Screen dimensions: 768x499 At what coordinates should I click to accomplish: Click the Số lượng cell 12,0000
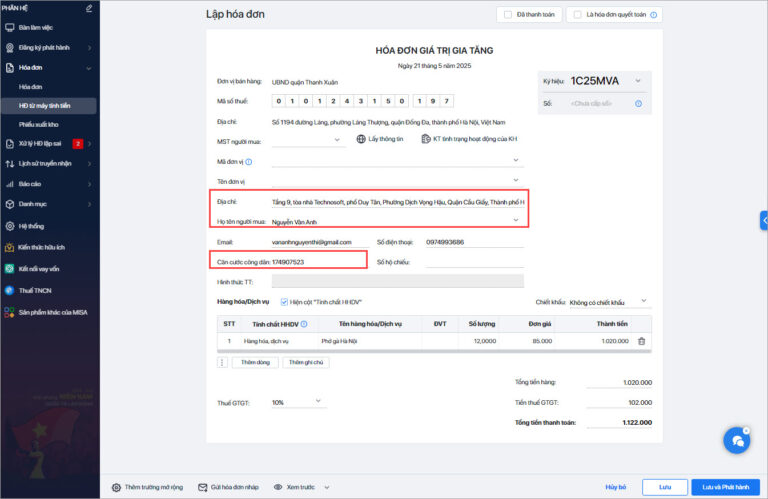(479, 341)
